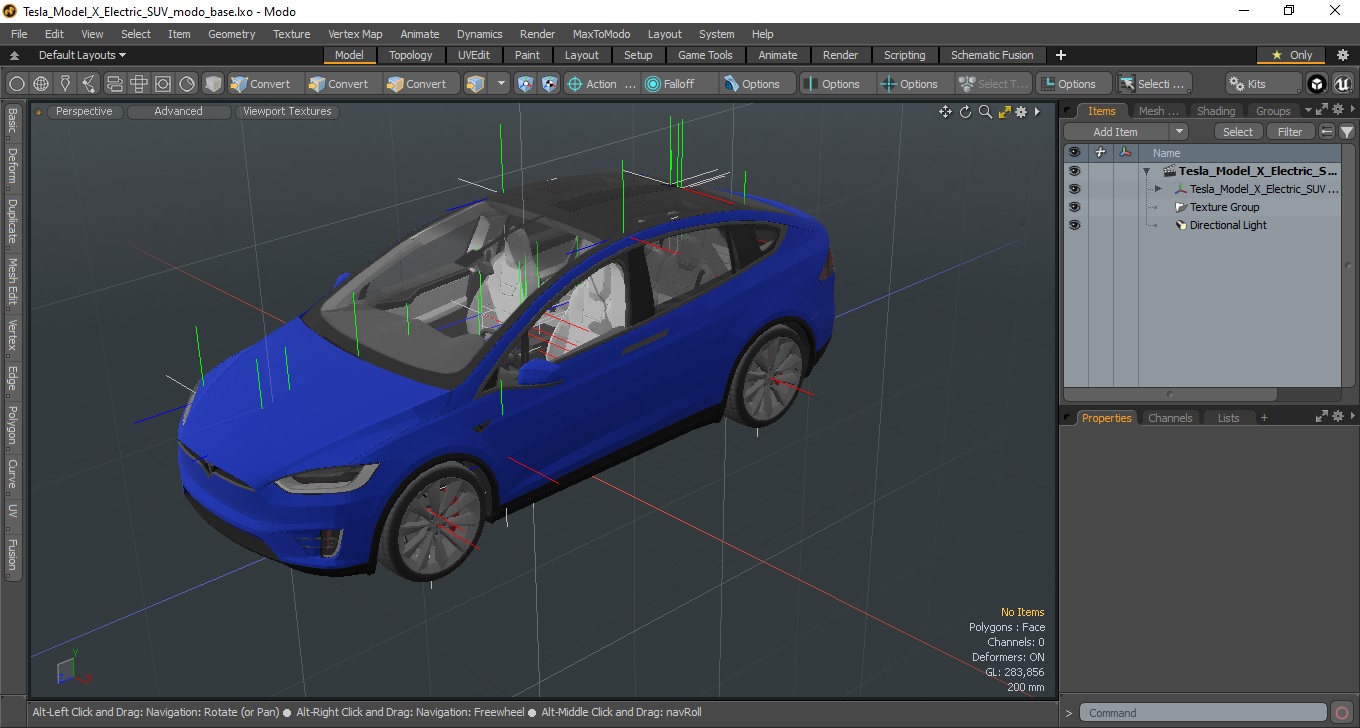Click the cube with arrow icon
This screenshot has height=728, width=1360.
[476, 84]
